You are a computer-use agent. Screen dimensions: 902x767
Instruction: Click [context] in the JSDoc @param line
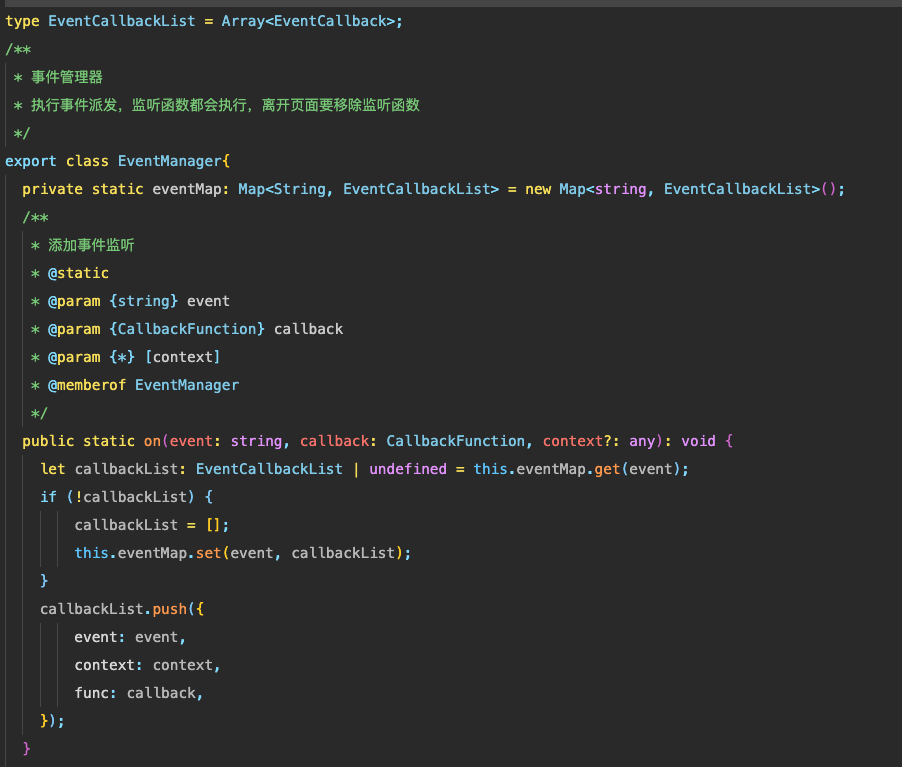182,357
